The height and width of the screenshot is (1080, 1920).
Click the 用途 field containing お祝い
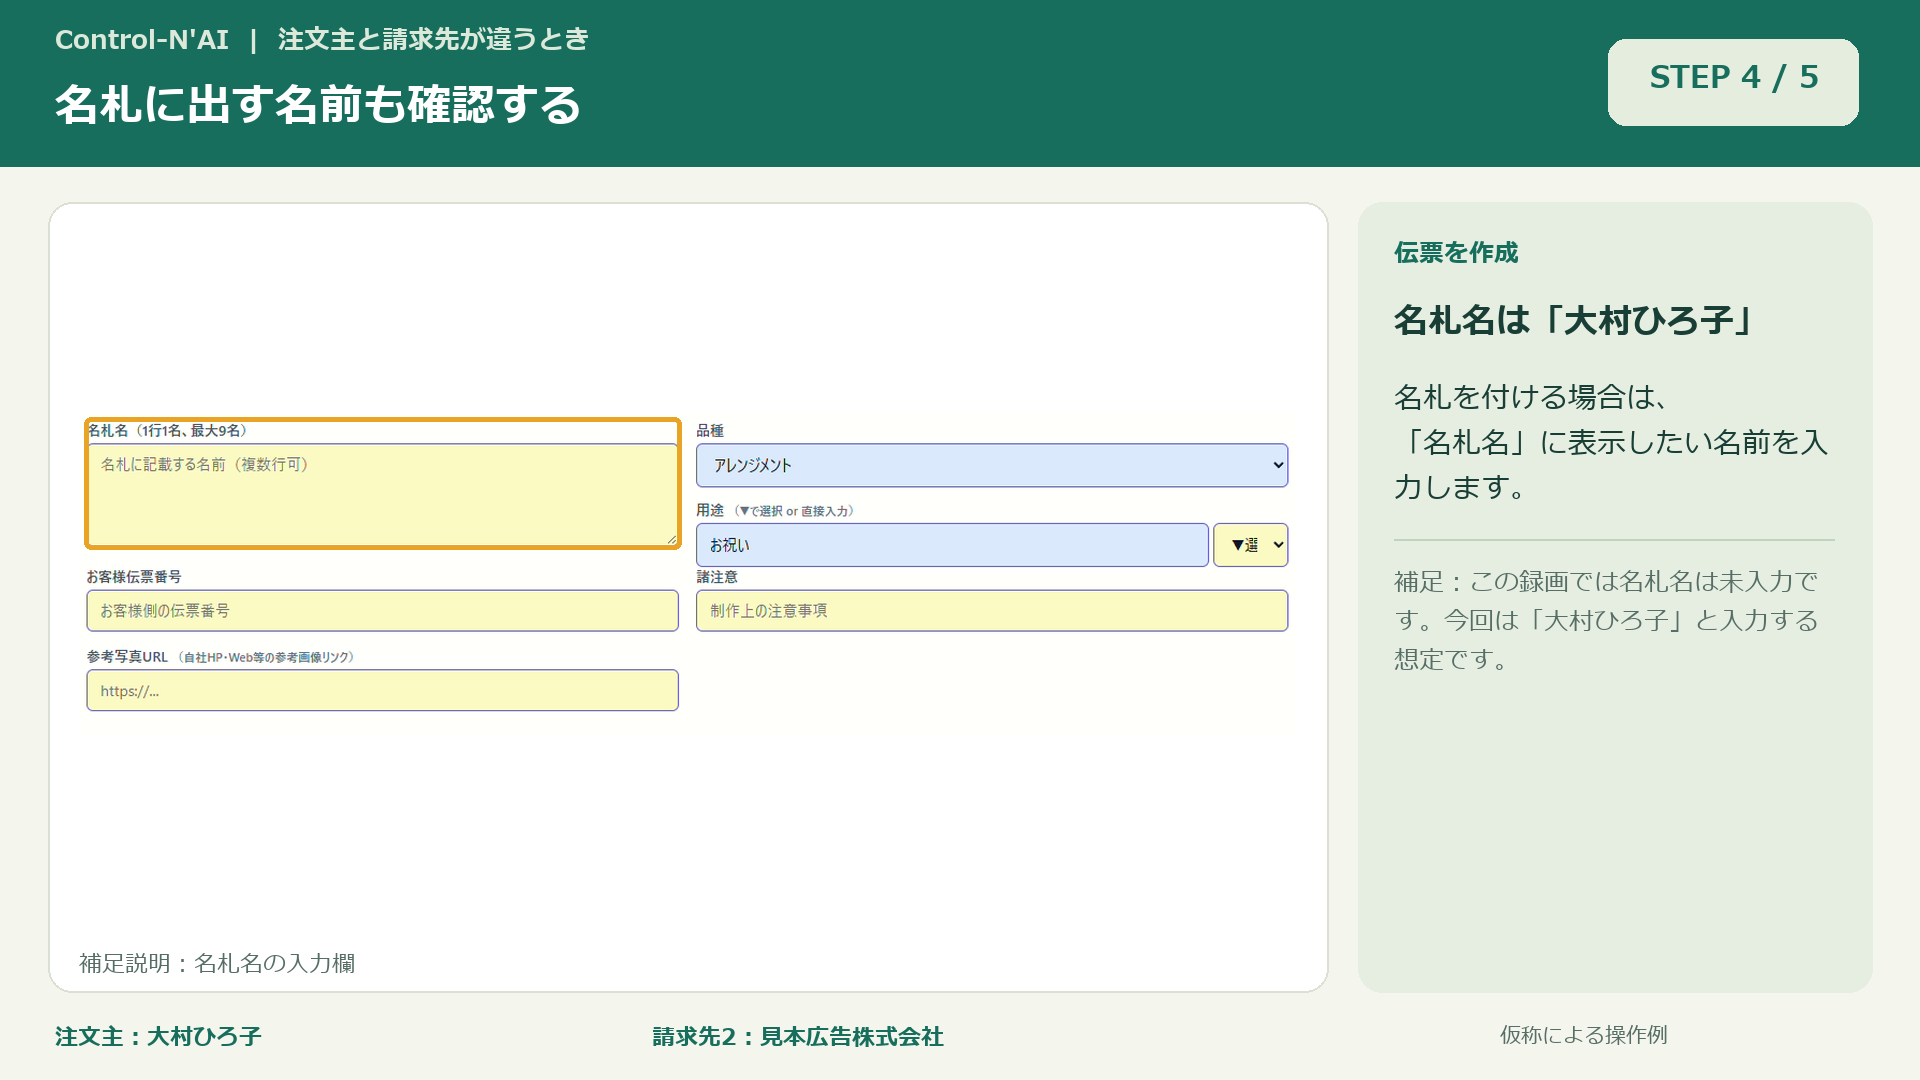[x=952, y=545]
